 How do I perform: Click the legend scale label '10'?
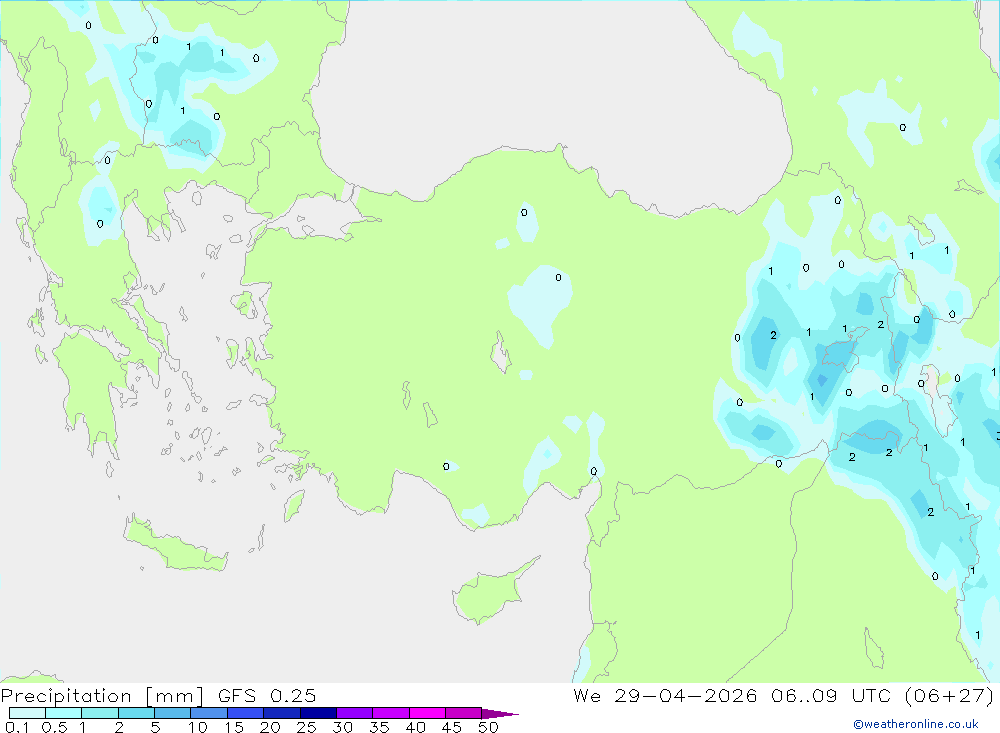point(198,727)
